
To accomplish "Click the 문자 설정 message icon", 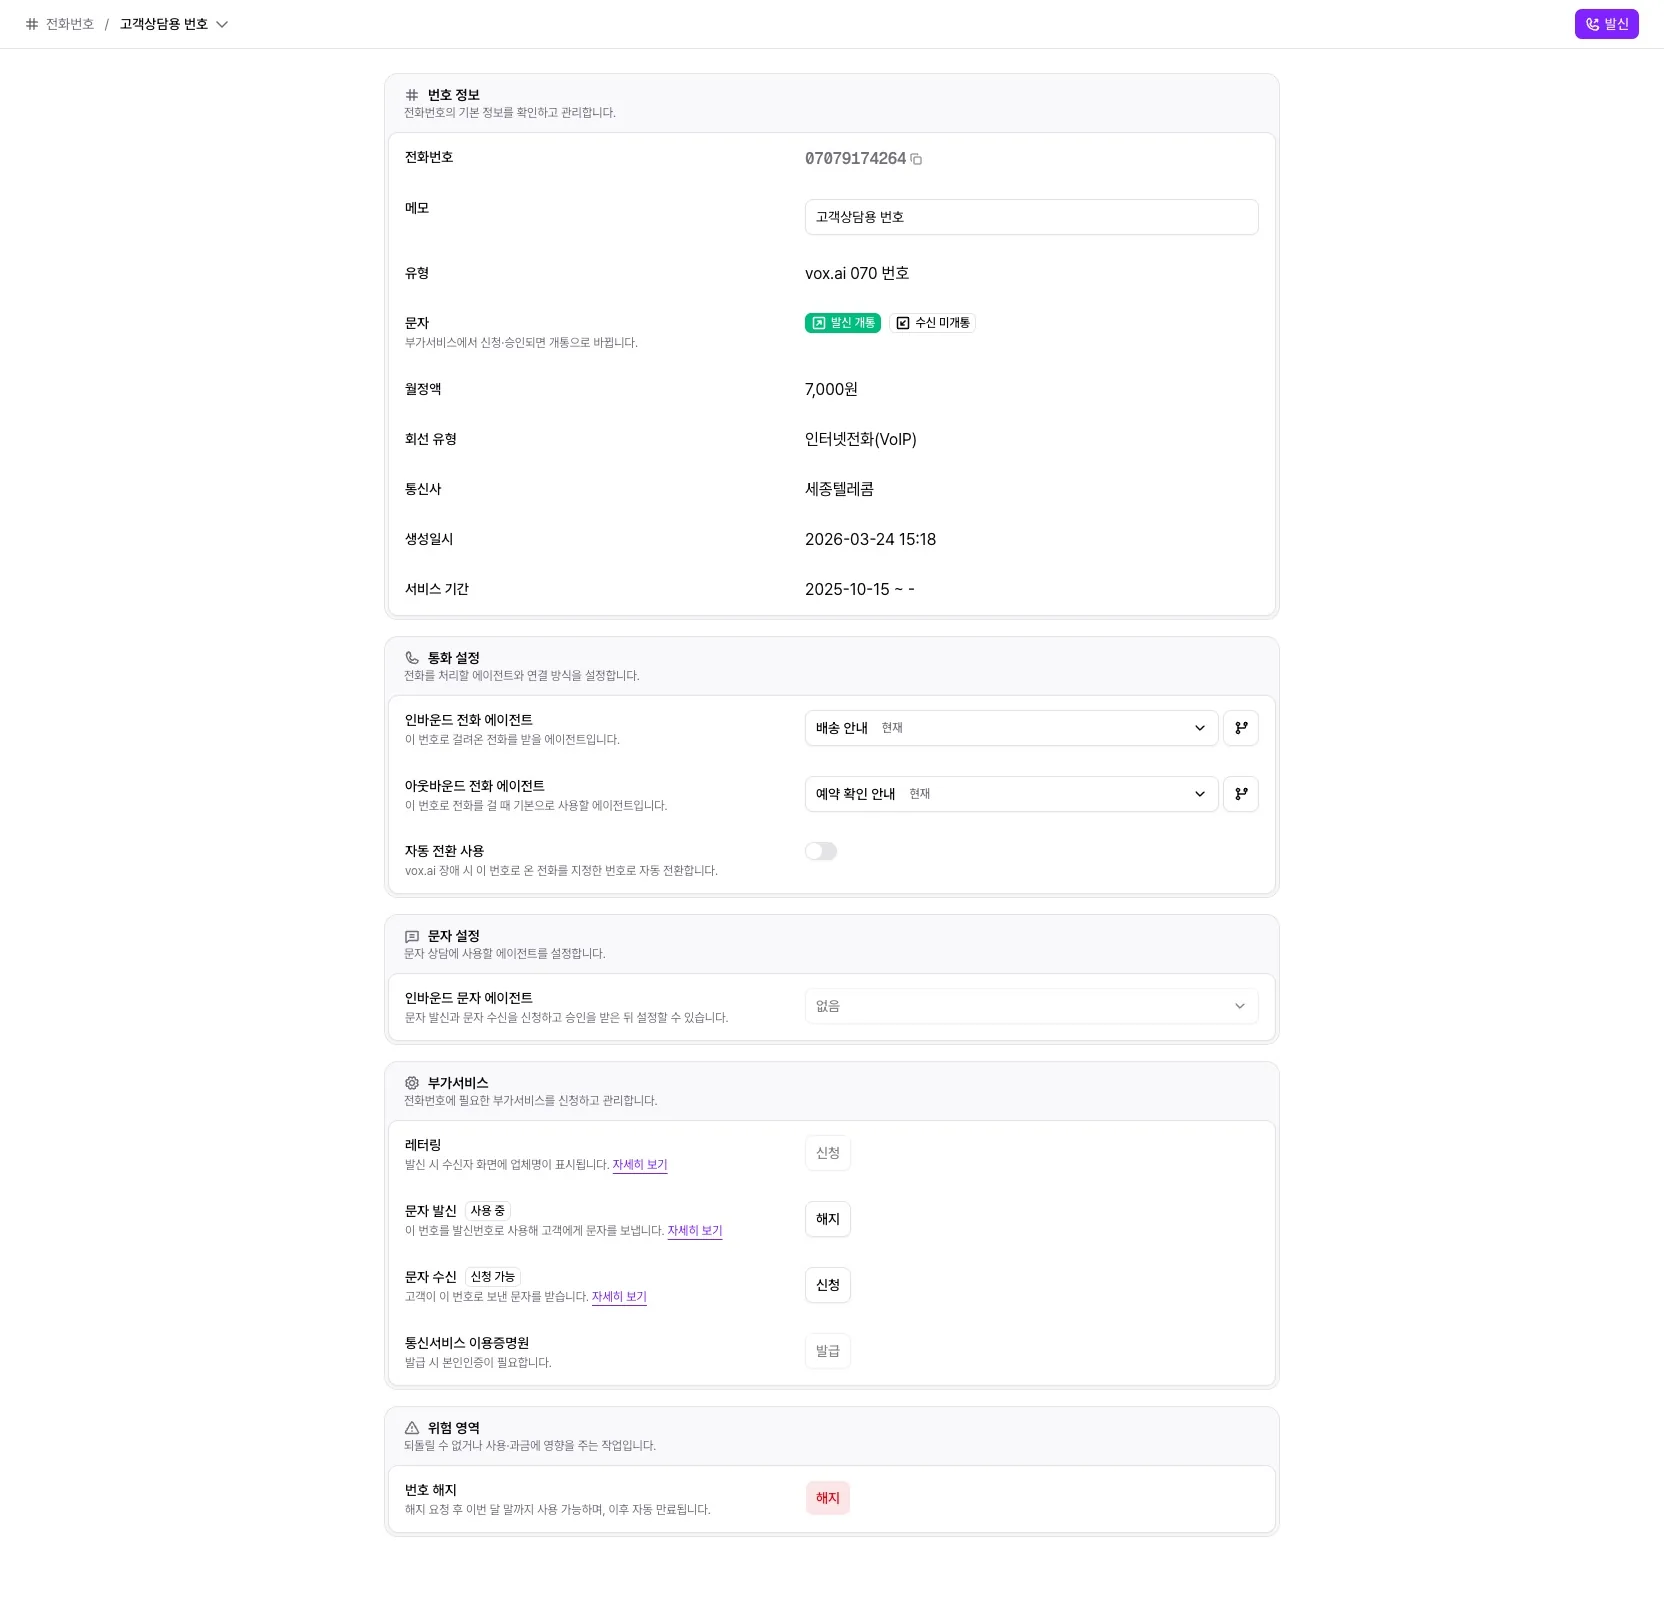I will [412, 936].
